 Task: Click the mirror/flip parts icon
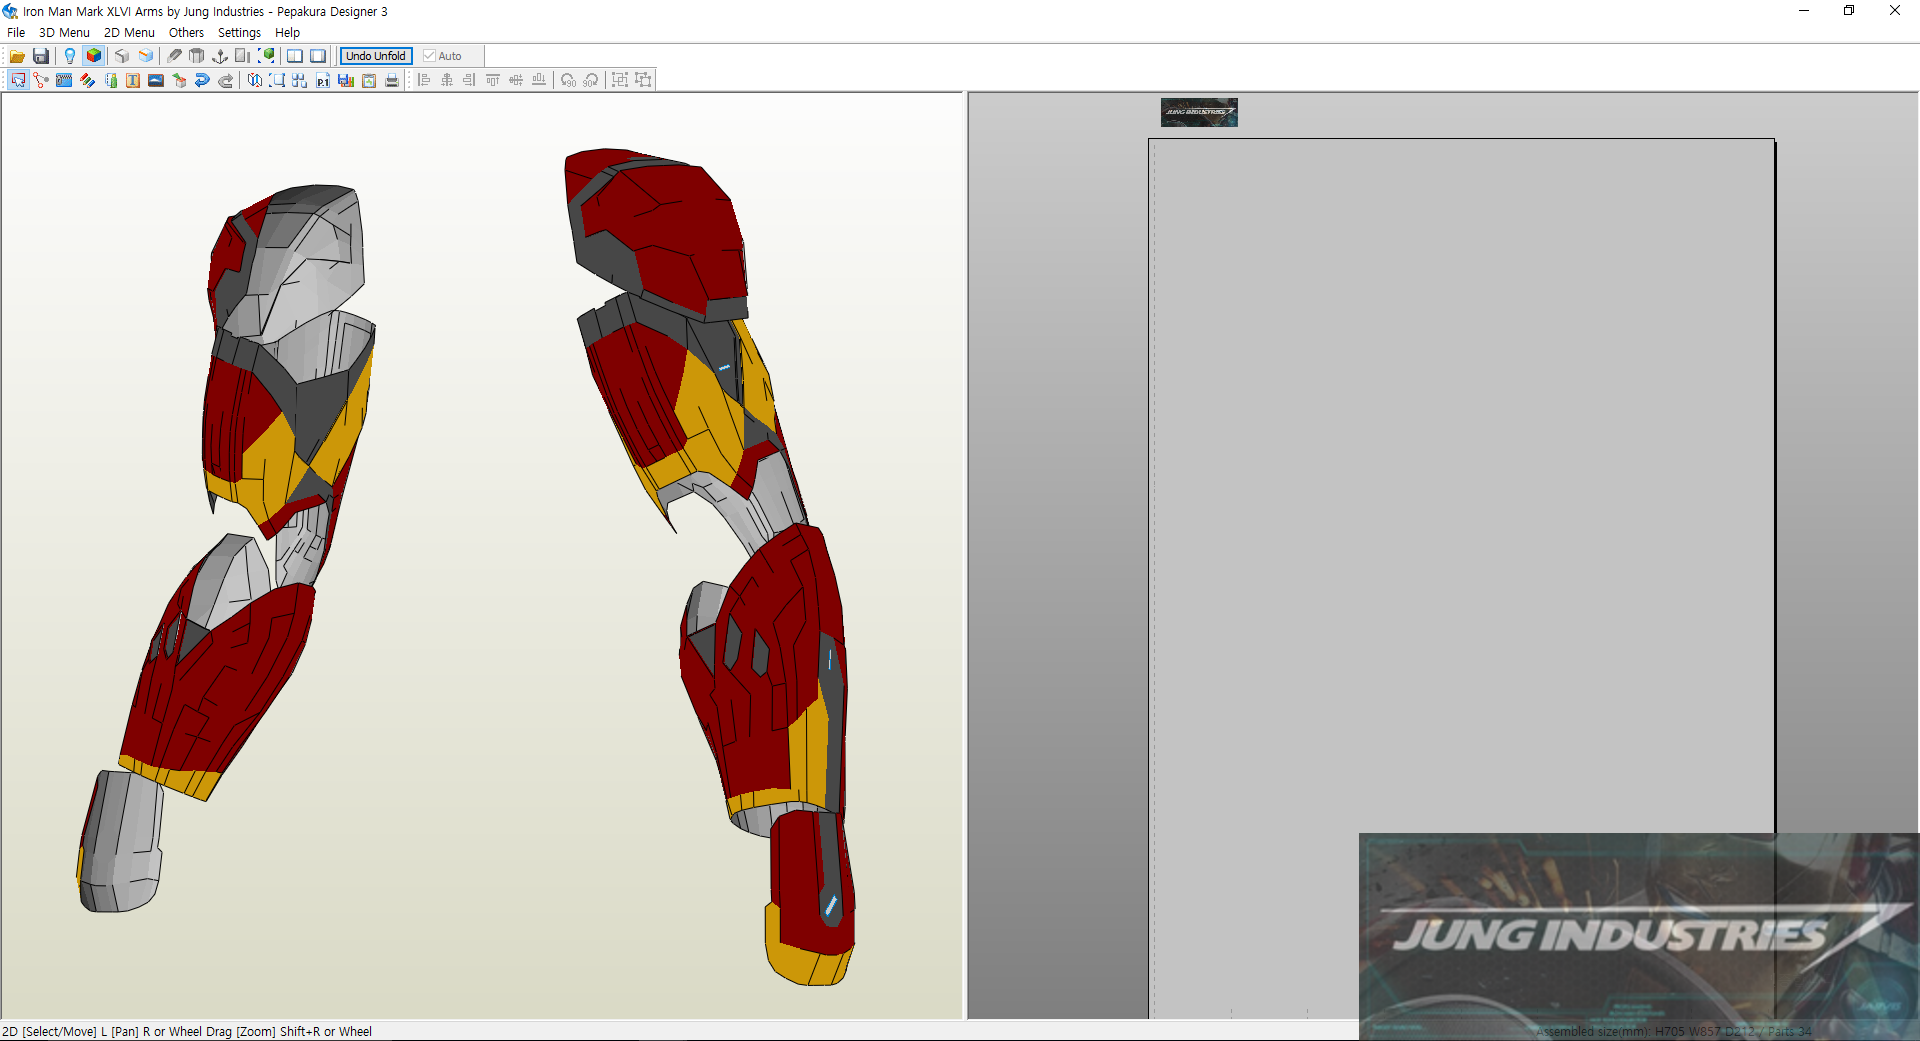pos(254,80)
